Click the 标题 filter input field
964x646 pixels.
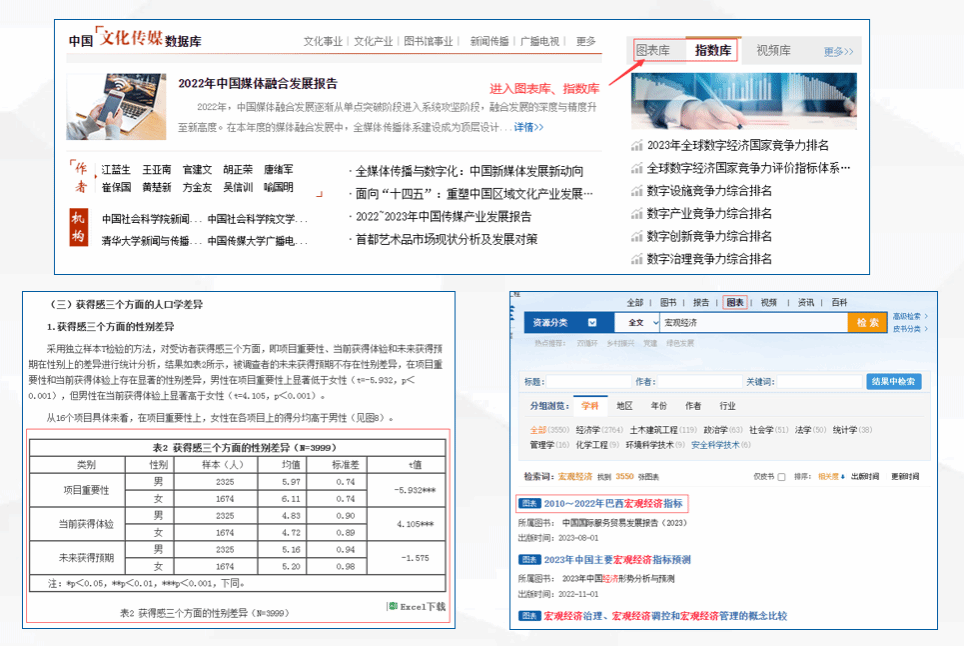585,382
